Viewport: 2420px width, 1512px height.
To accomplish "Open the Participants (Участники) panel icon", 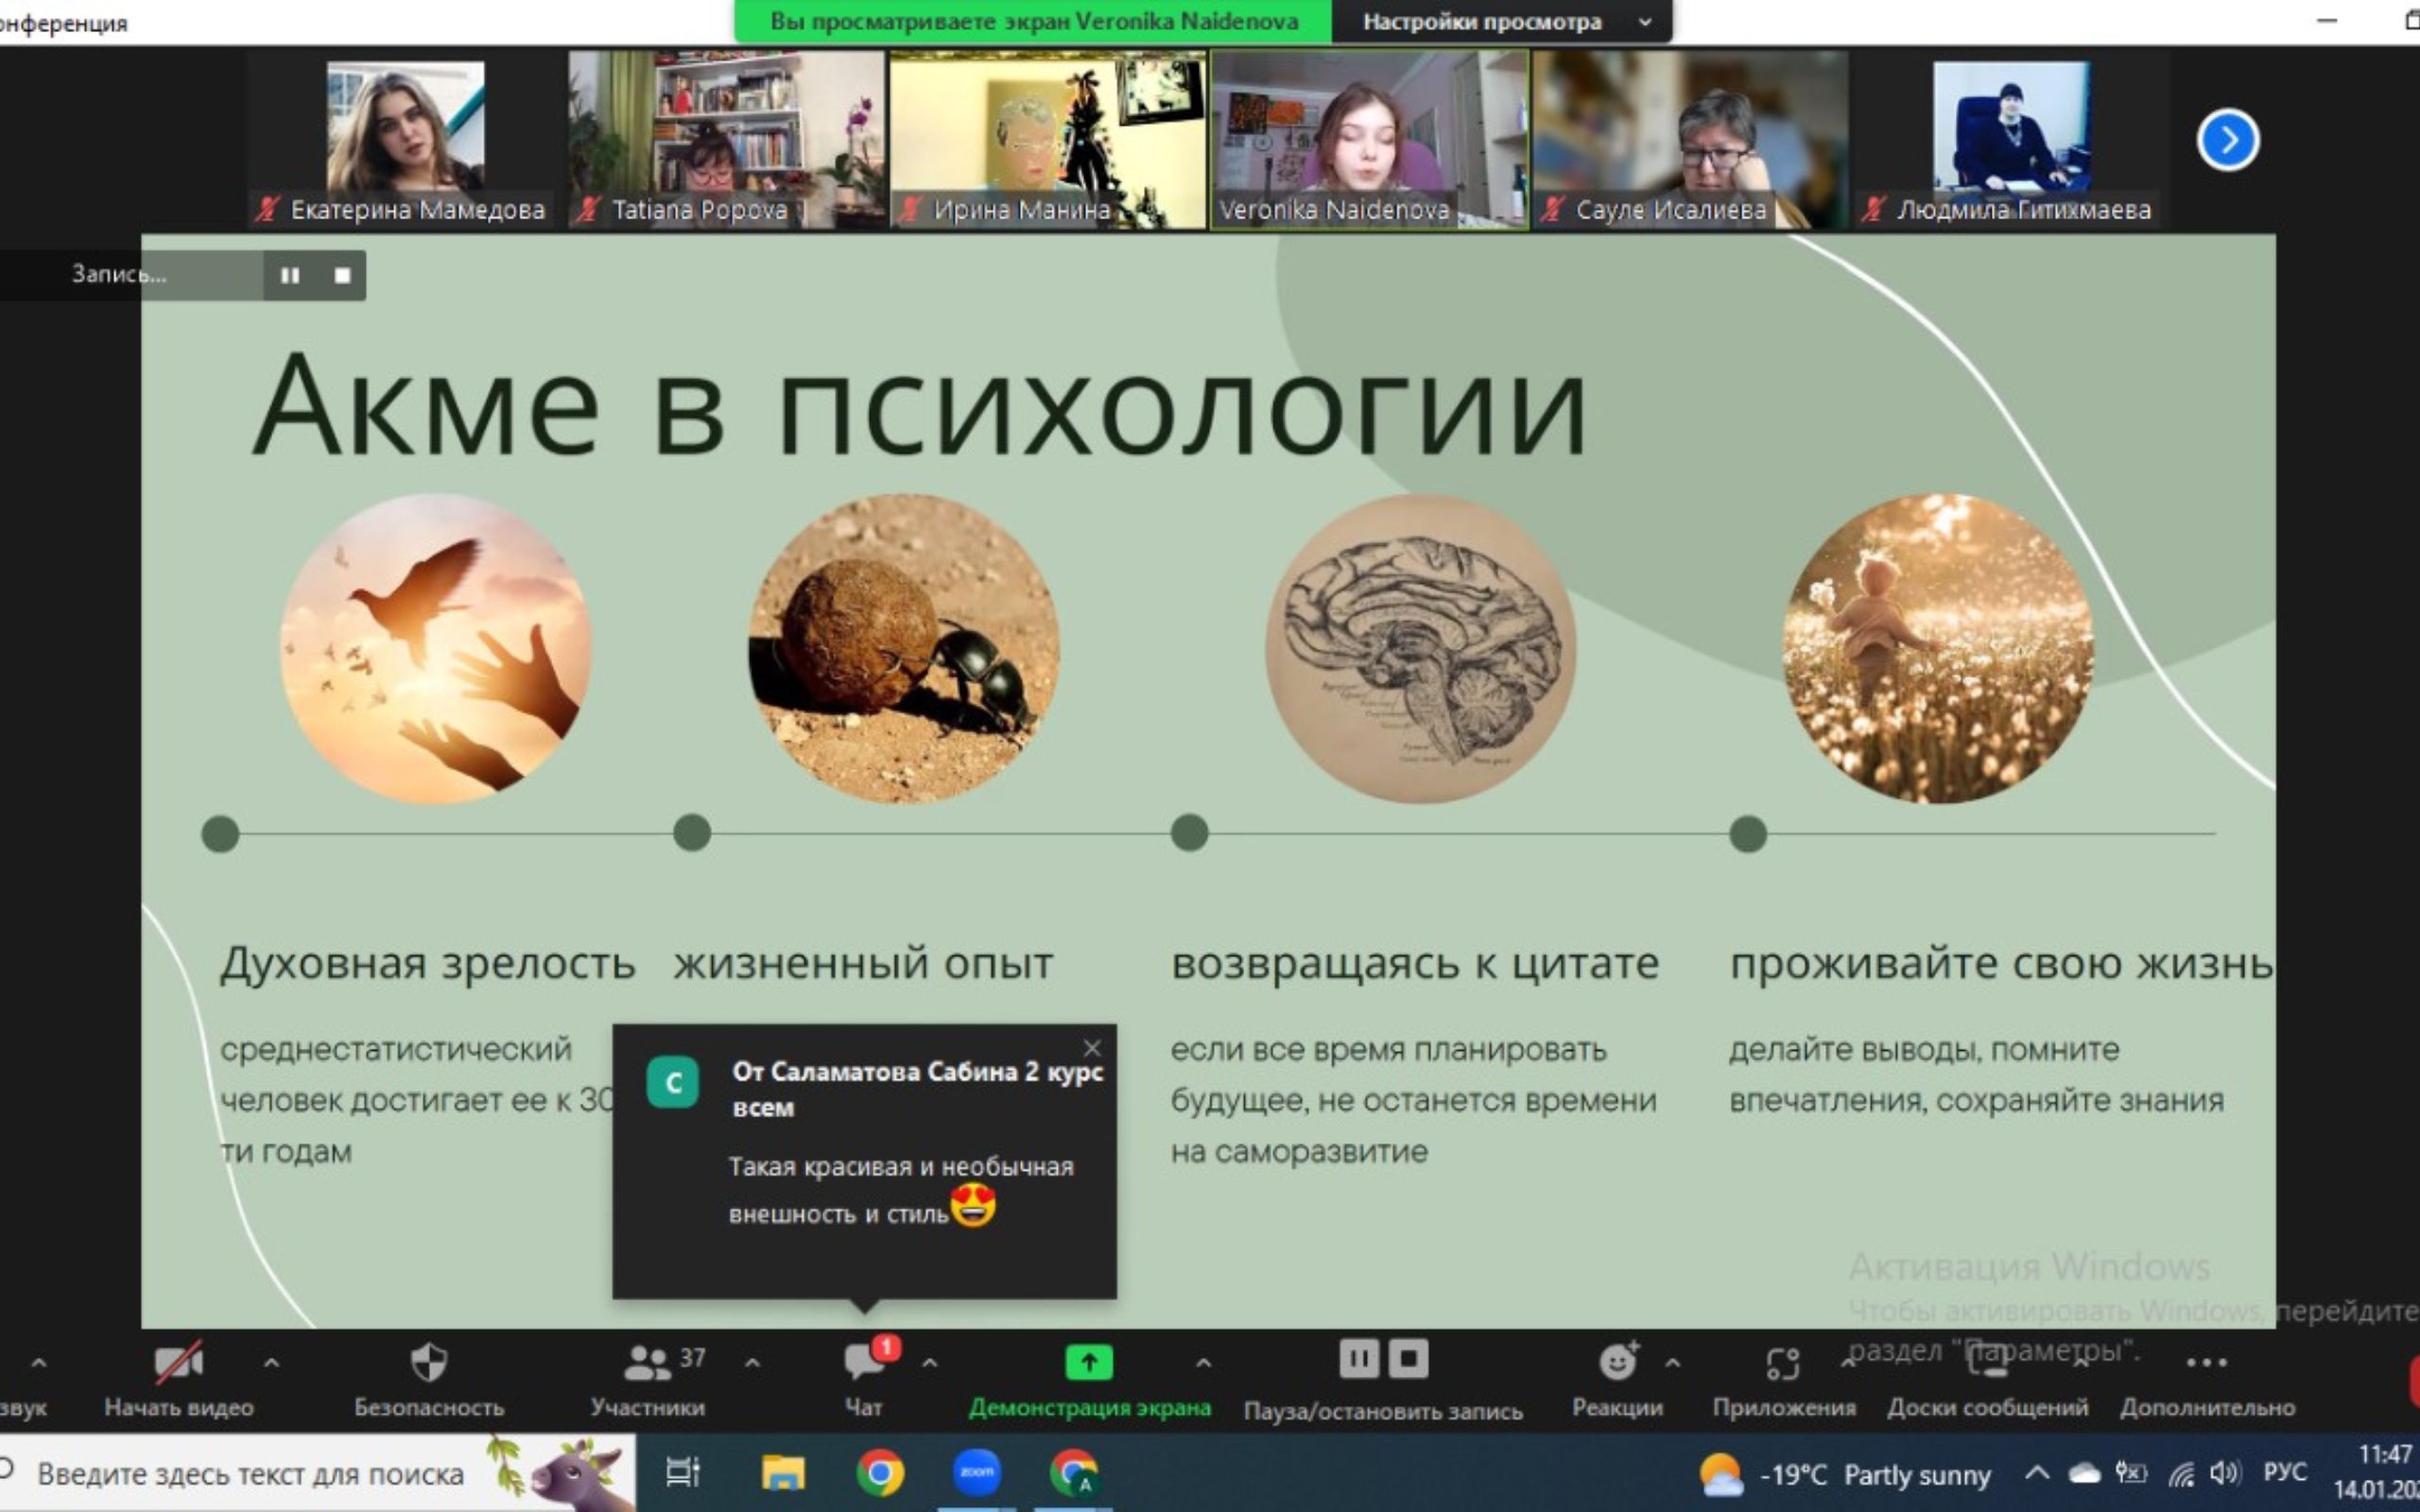I will (647, 1363).
